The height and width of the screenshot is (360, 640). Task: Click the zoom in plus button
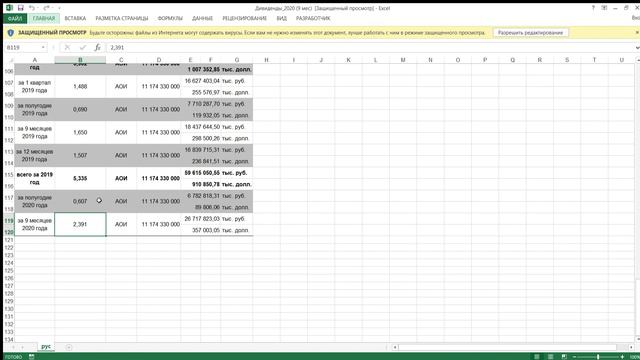tap(622, 357)
